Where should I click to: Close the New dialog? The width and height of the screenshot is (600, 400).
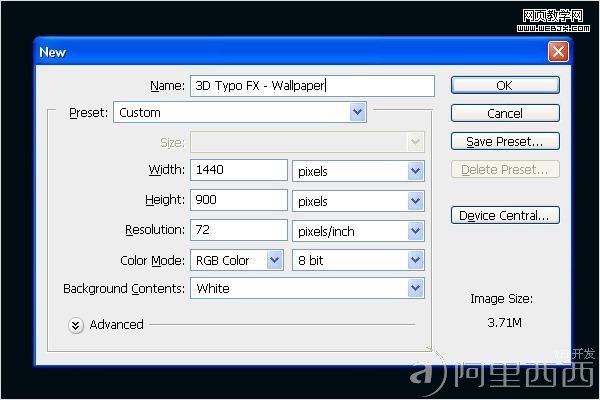point(558,52)
